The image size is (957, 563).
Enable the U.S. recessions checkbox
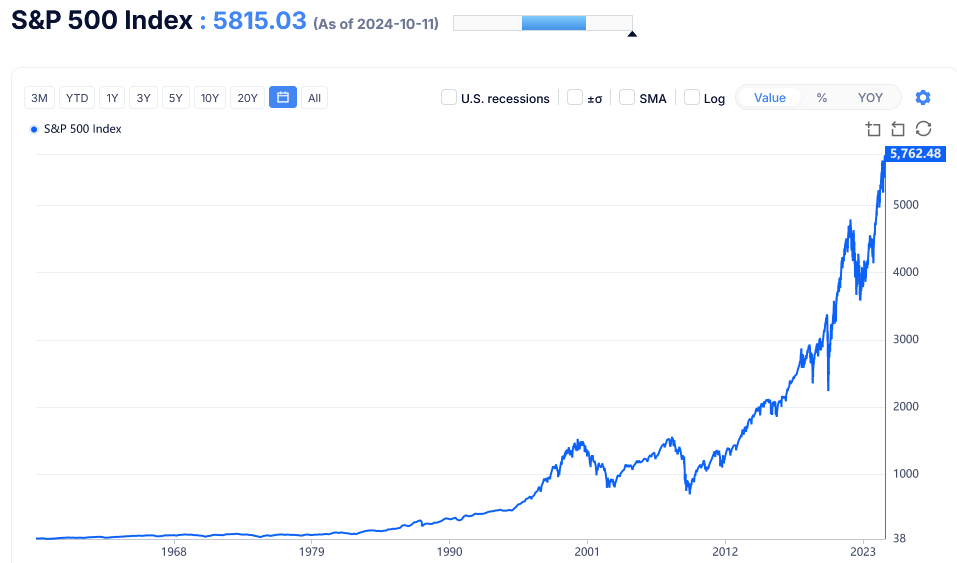click(450, 98)
